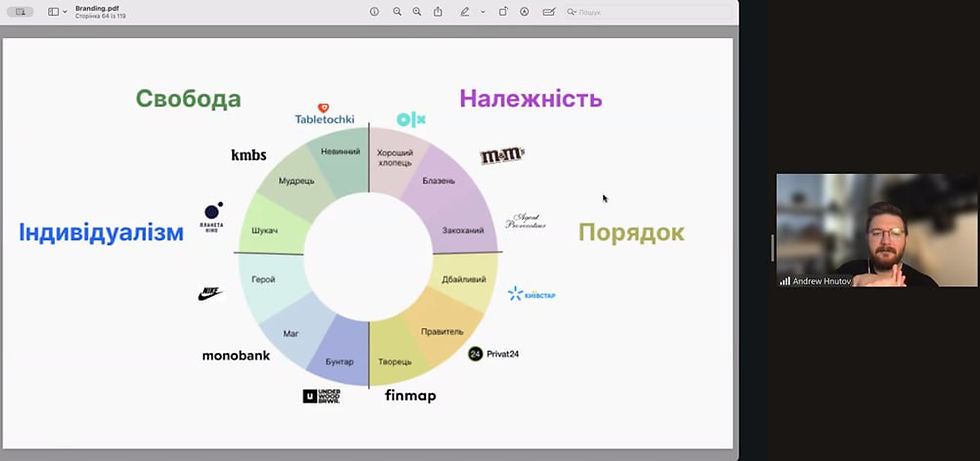The width and height of the screenshot is (980, 461).
Task: Rotate the page with rotate icon
Action: 502,12
